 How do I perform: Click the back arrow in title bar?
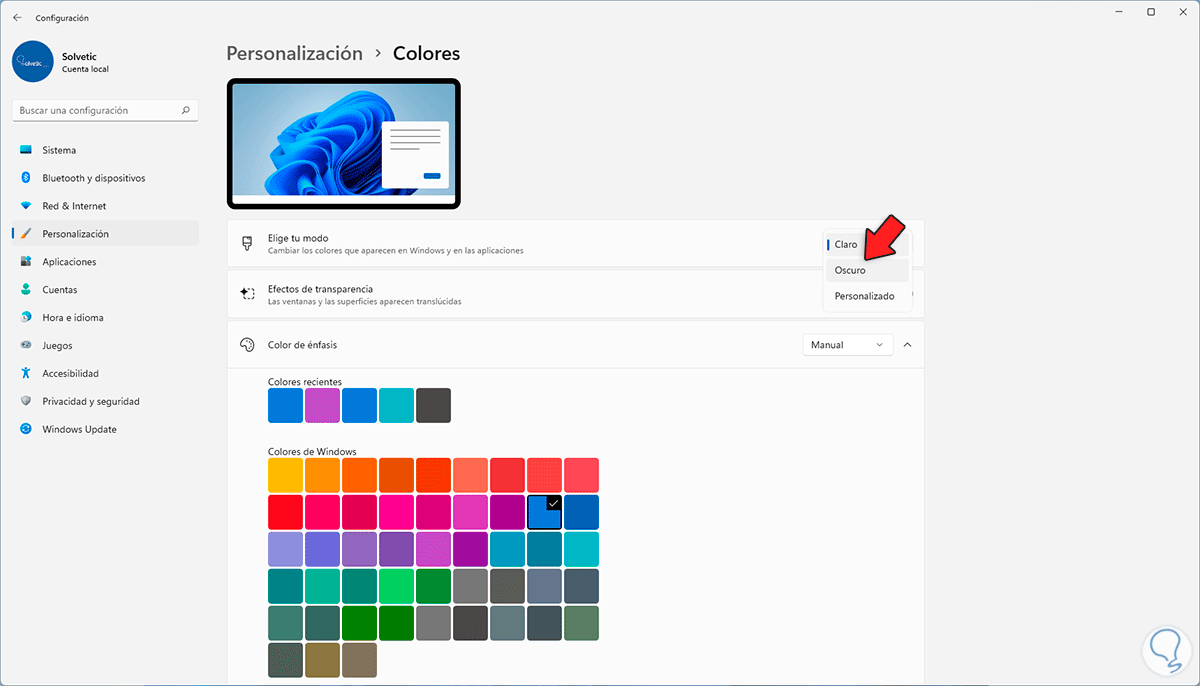tap(17, 18)
